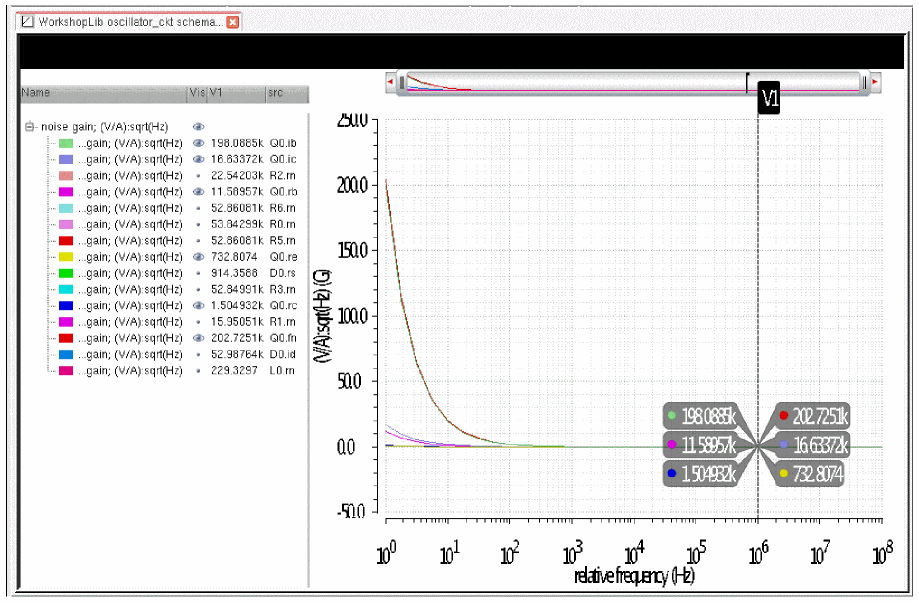The image size is (919, 602).
Task: Click the color swatch of the Q0.re trace
Action: tap(66, 256)
